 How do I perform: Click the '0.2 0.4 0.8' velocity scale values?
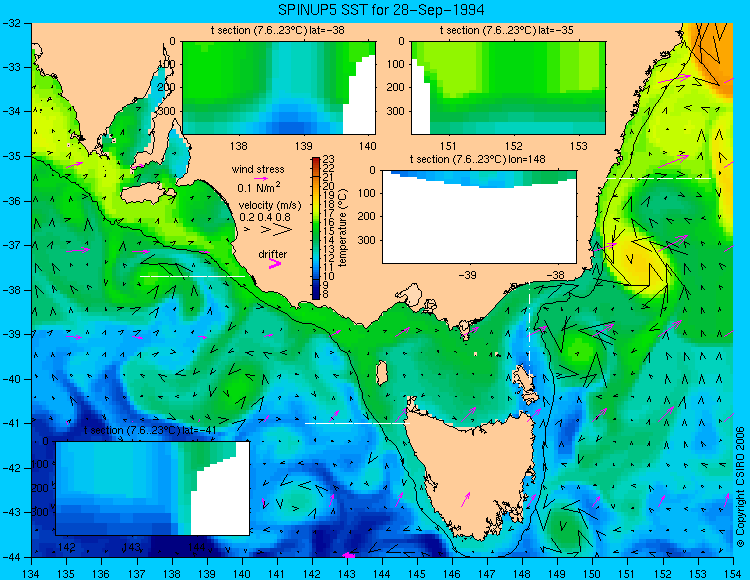pos(265,217)
